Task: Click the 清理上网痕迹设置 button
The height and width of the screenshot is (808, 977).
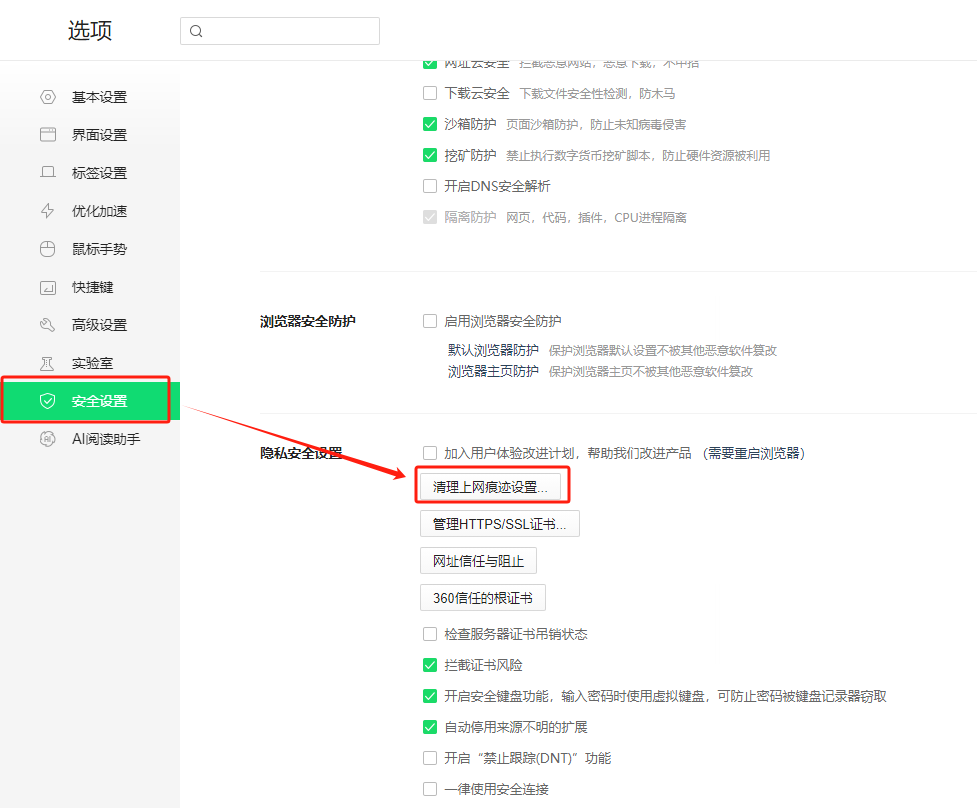Action: (x=490, y=487)
